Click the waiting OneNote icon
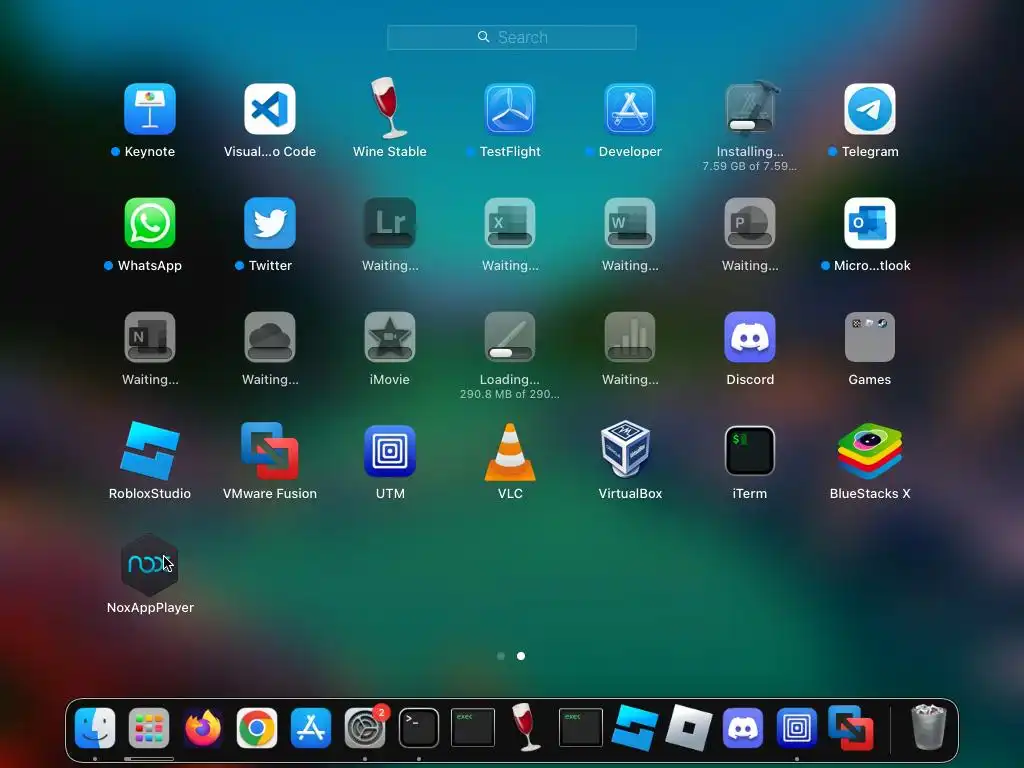 pyautogui.click(x=150, y=337)
